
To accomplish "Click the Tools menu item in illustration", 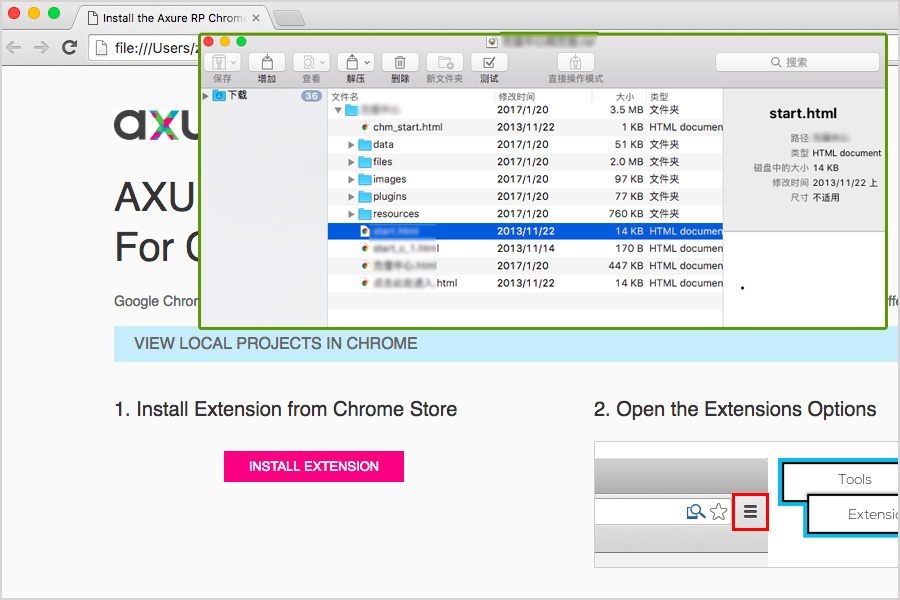I will [855, 479].
